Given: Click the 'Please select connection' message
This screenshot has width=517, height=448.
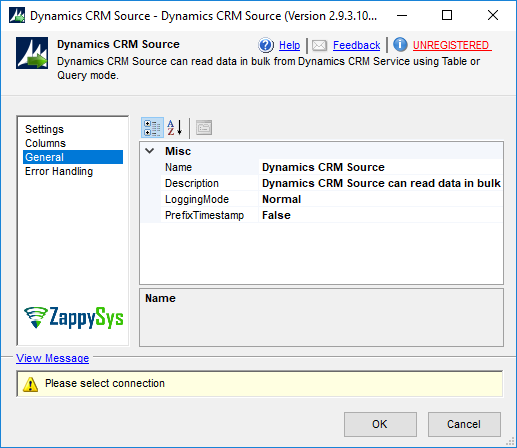Looking at the screenshot, I should click(105, 383).
